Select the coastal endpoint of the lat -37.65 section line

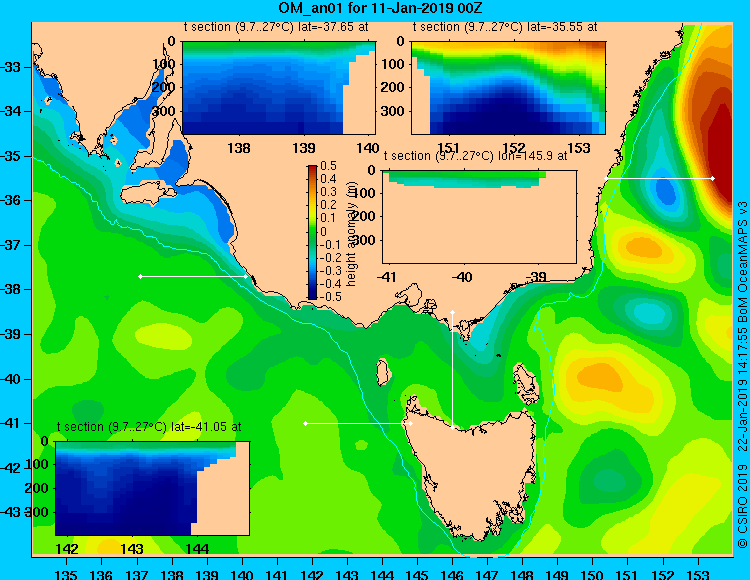click(x=246, y=276)
